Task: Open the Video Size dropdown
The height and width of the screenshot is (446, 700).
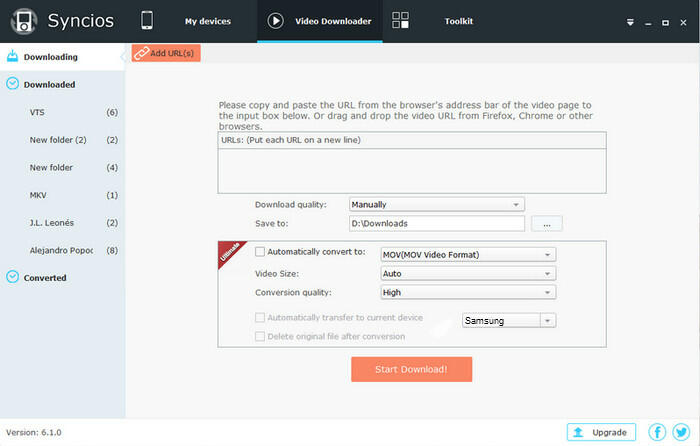Action: (x=468, y=273)
